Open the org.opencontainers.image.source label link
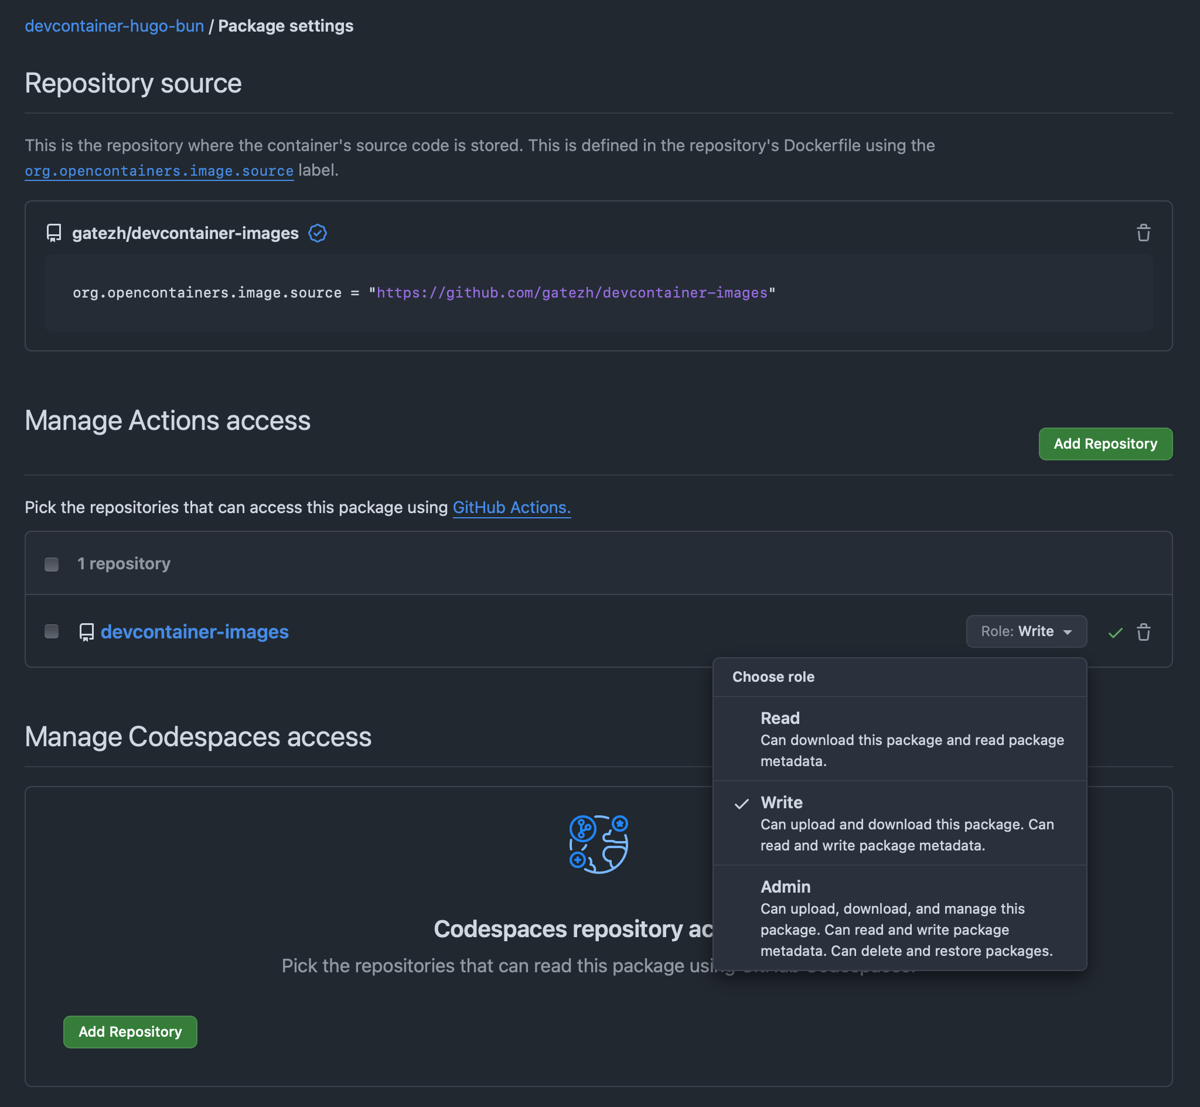Image resolution: width=1200 pixels, height=1107 pixels. (x=159, y=171)
